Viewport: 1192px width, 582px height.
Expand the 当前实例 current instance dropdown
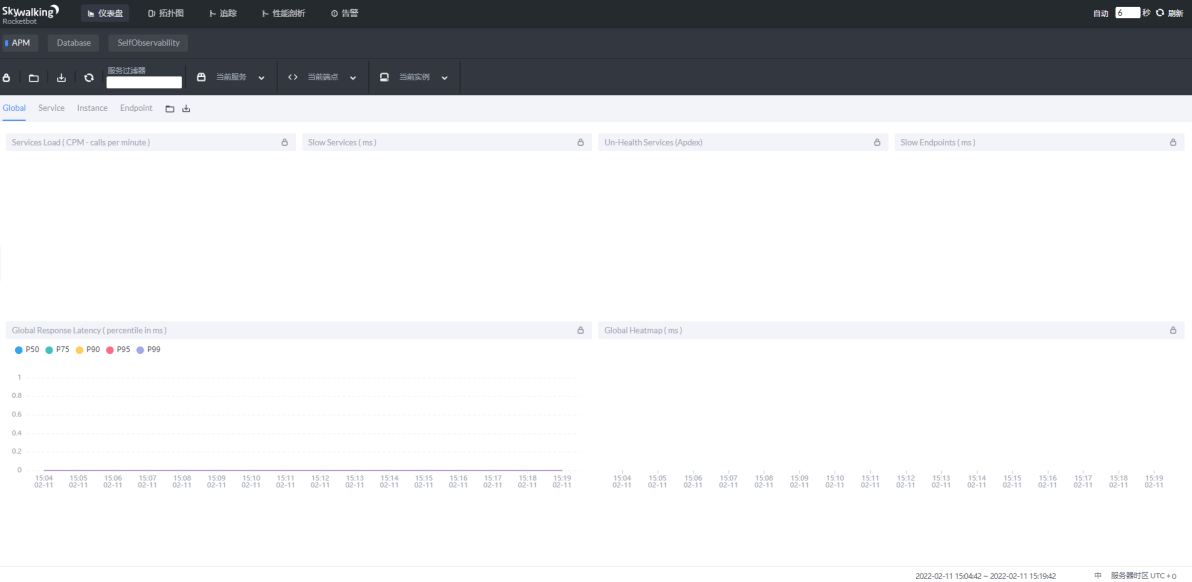414,77
